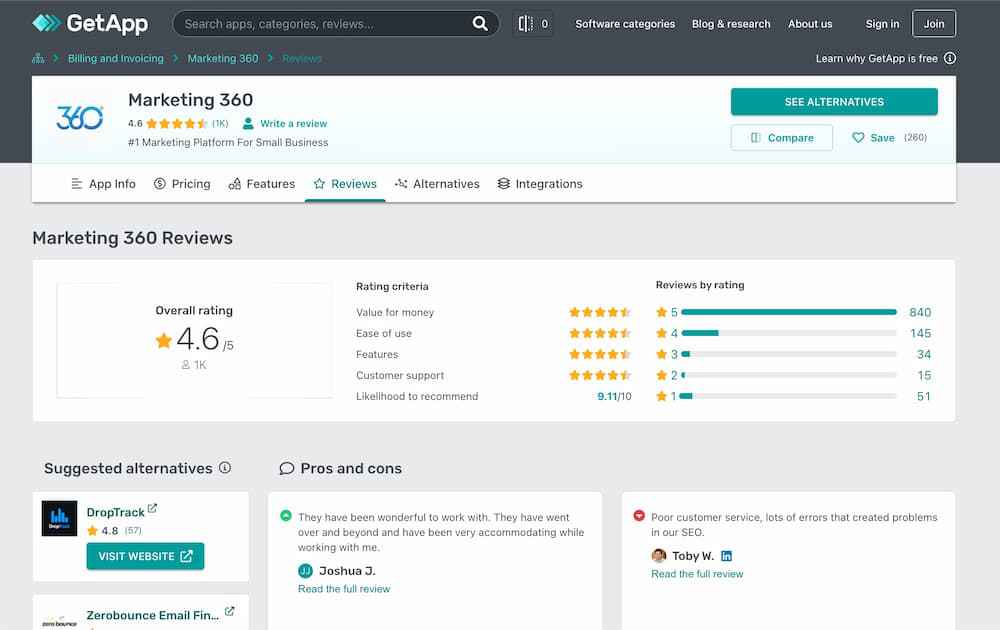Click the header star rating of Marketing 360

(x=177, y=124)
